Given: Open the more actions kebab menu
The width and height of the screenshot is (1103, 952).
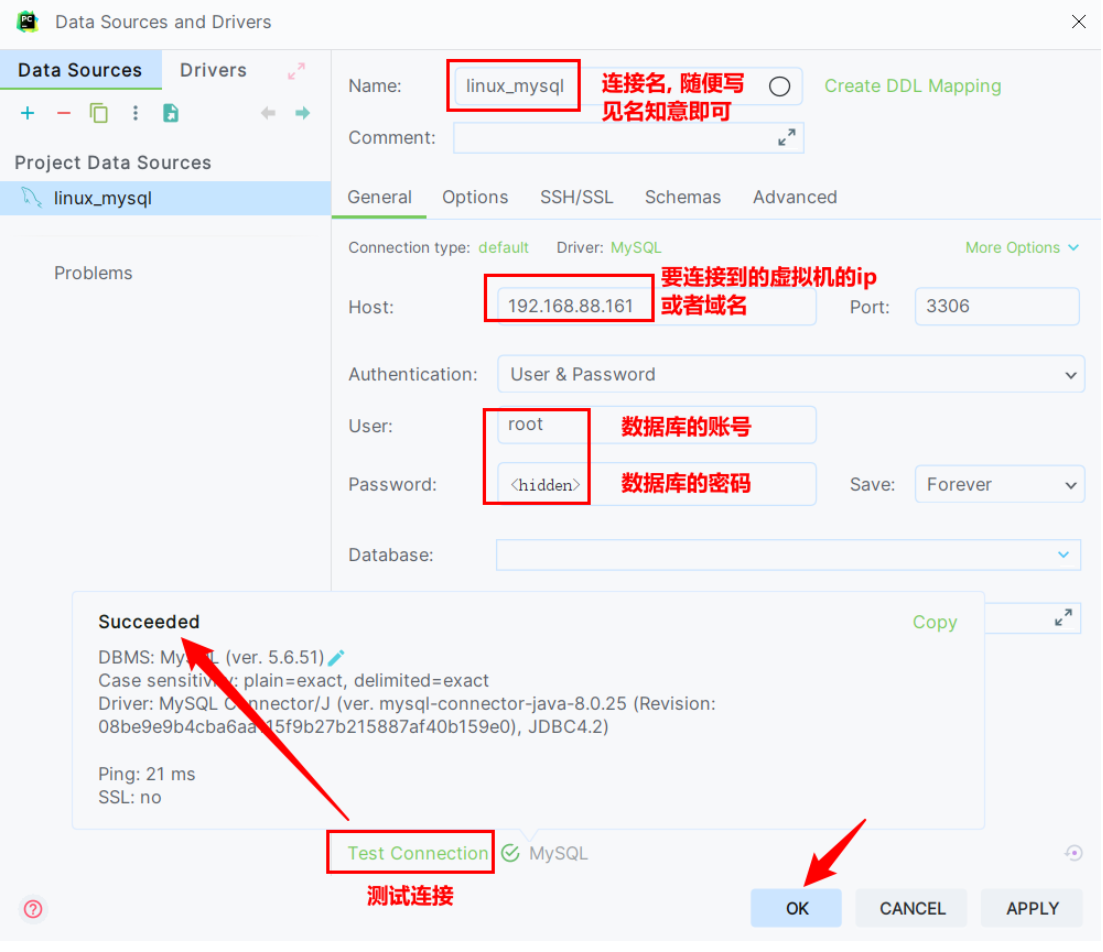Looking at the screenshot, I should click(x=135, y=113).
